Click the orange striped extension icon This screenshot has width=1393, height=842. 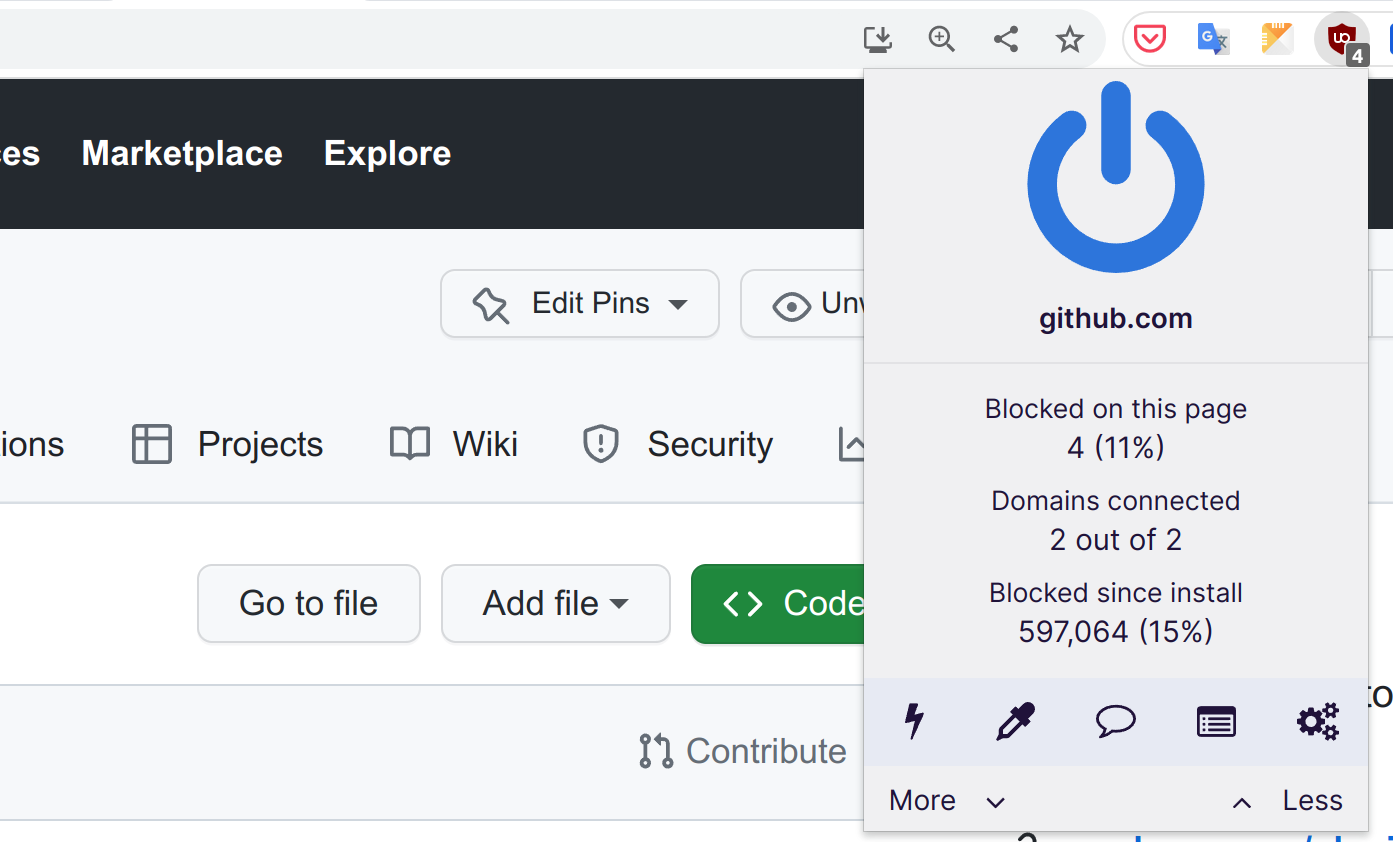[x=1277, y=40]
